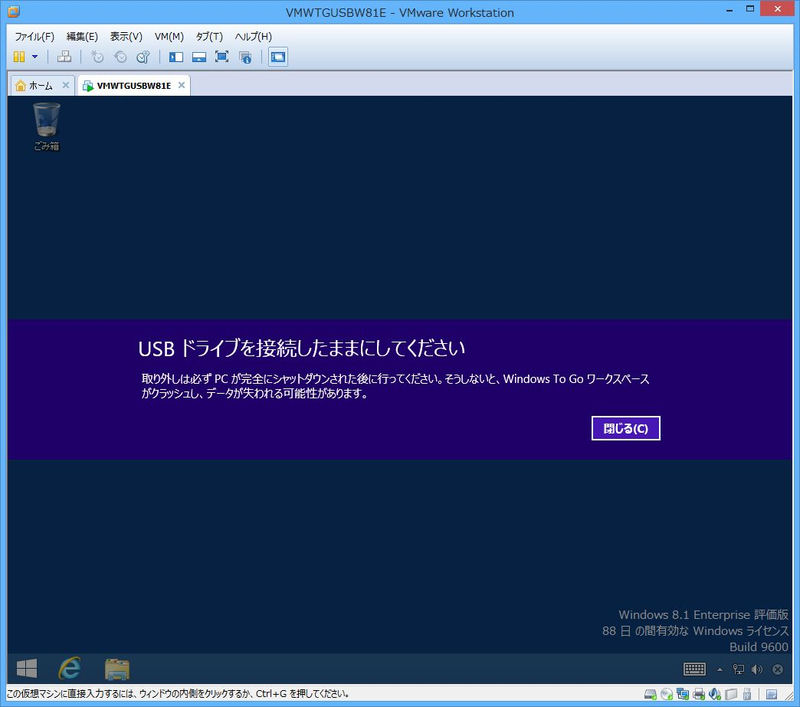
Task: Click the network adapter status icon
Action: [x=683, y=694]
